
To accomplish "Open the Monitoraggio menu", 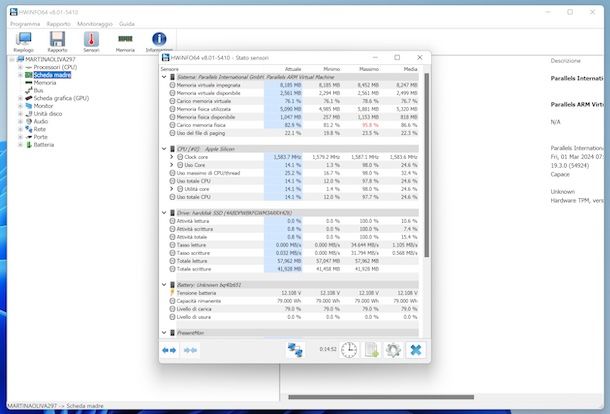I will (95, 24).
